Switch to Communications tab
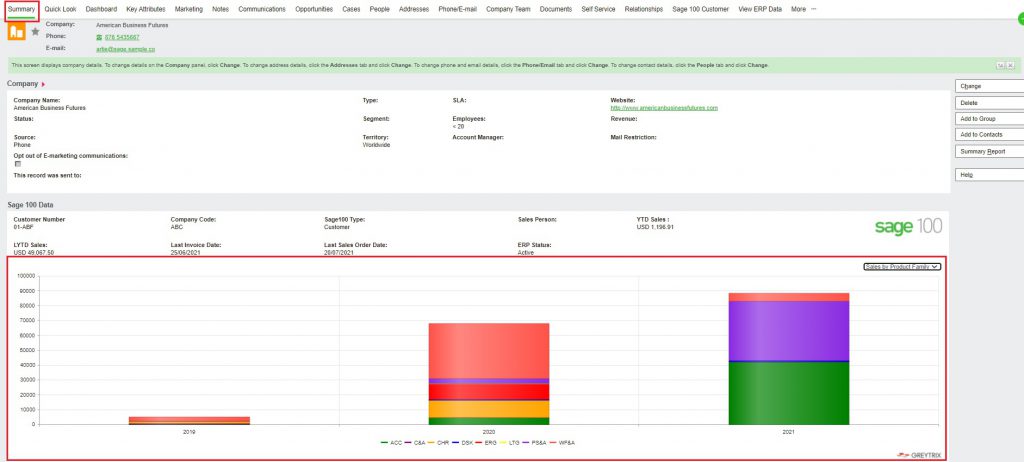This screenshot has height=462, width=1024. (262, 9)
